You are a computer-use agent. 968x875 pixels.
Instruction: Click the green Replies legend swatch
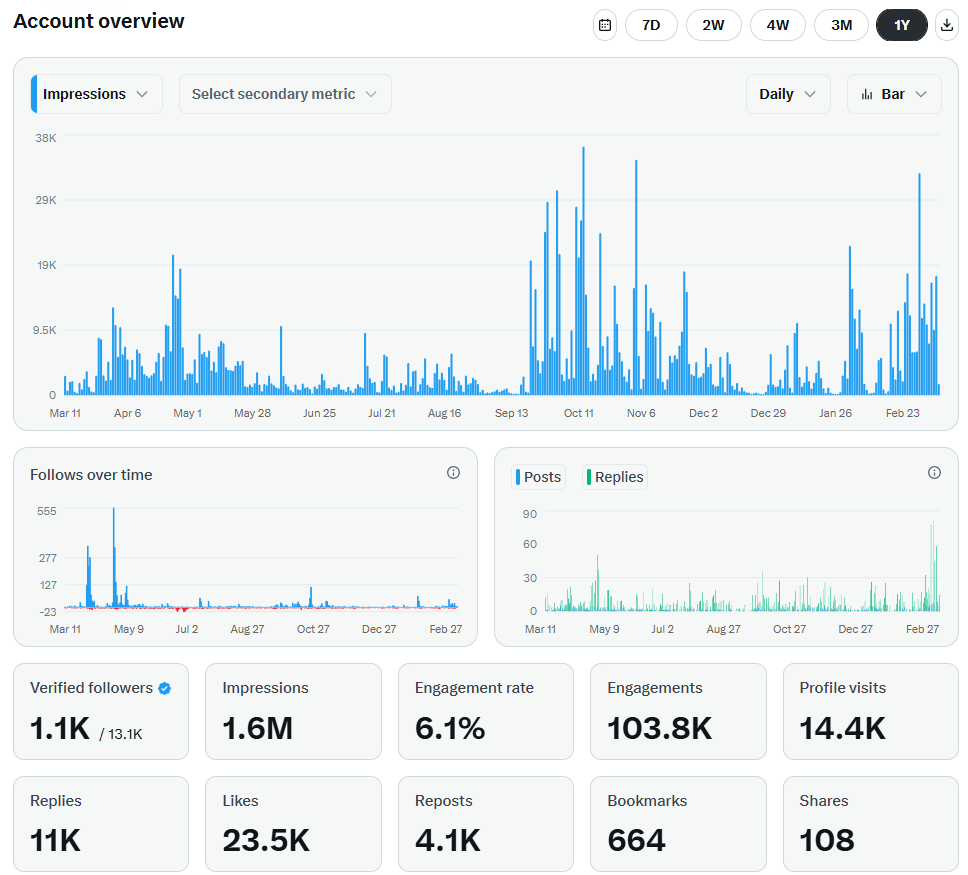click(589, 477)
